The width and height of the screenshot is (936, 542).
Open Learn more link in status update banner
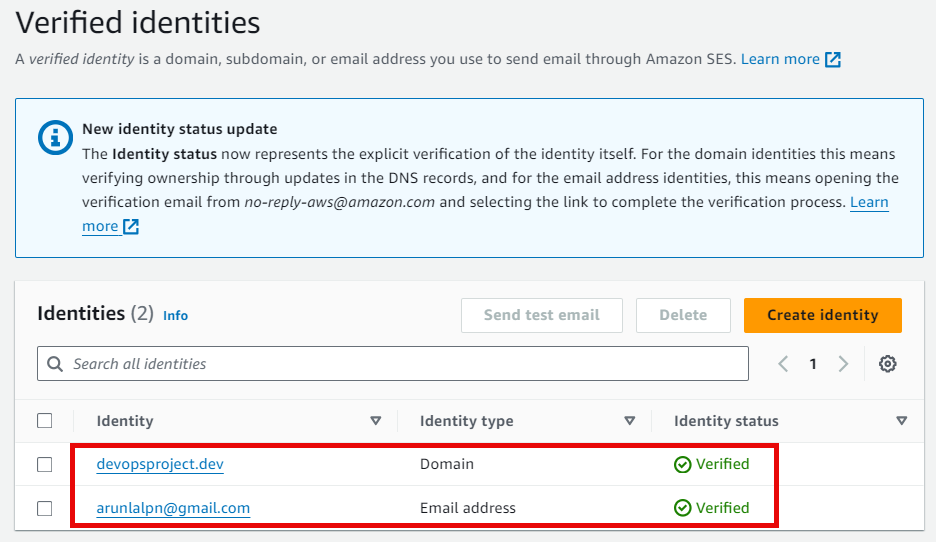pyautogui.click(x=869, y=202)
